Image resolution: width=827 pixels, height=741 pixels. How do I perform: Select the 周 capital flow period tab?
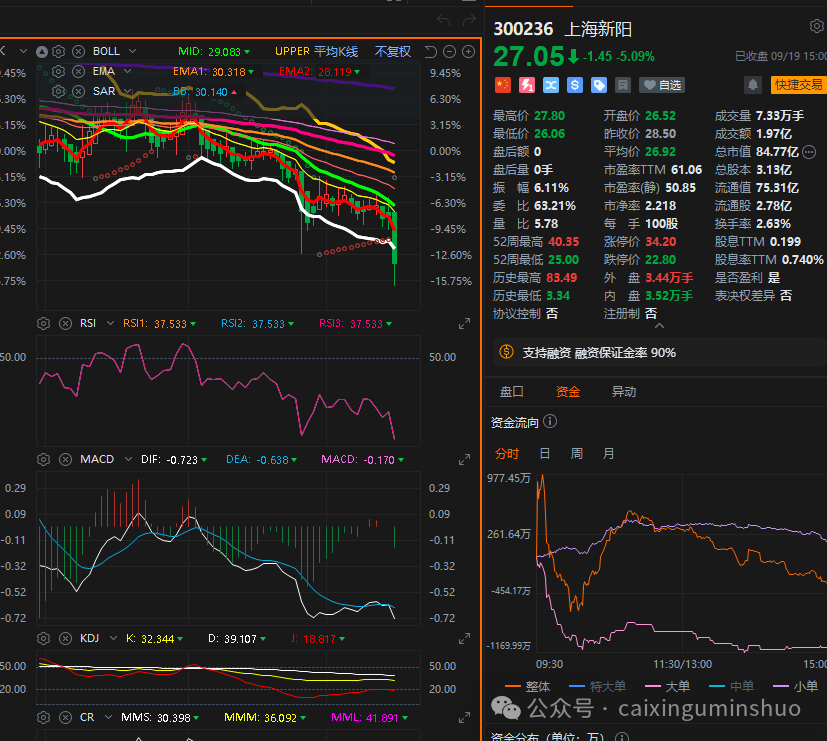pos(576,453)
